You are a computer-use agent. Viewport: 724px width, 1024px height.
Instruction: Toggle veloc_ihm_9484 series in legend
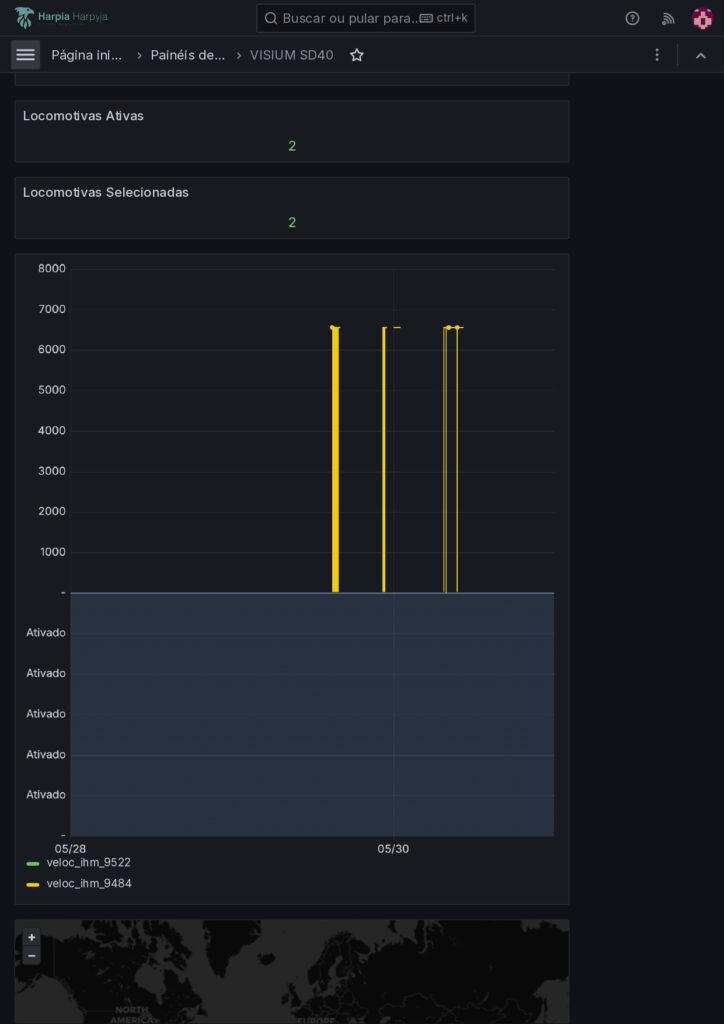click(x=88, y=884)
